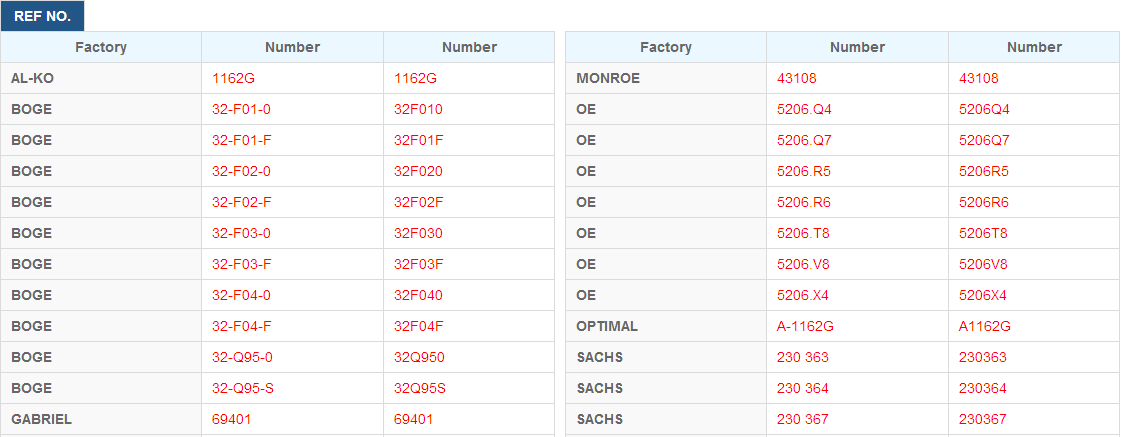Select BOGE number 32F01F
This screenshot has width=1123, height=437.
pyautogui.click(x=419, y=140)
